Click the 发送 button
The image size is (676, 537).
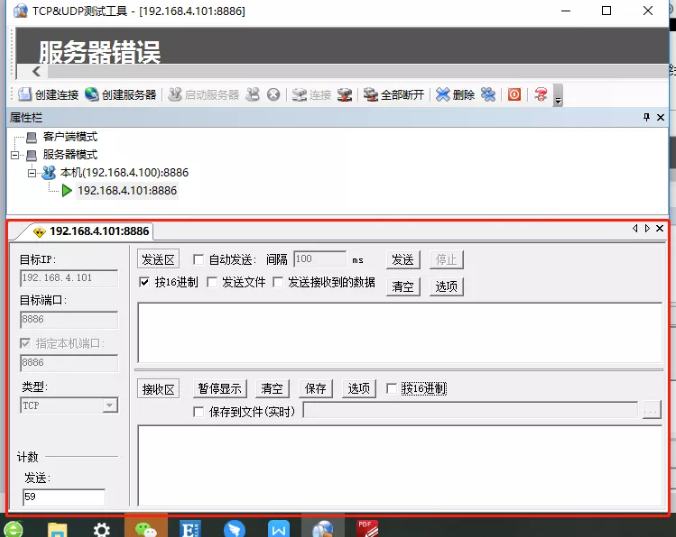403,259
